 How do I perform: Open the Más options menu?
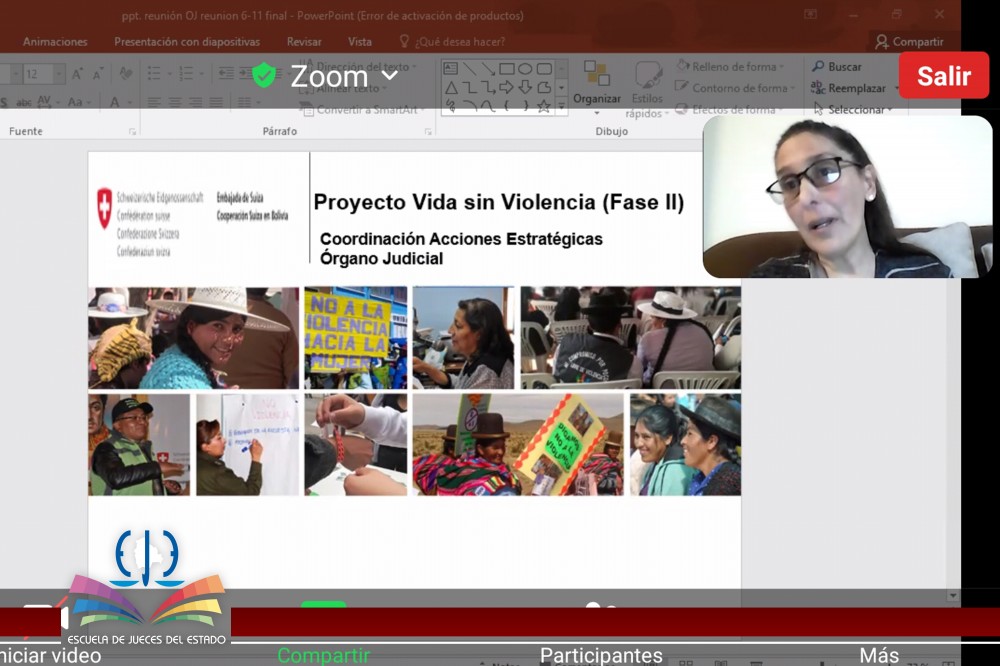[x=879, y=655]
